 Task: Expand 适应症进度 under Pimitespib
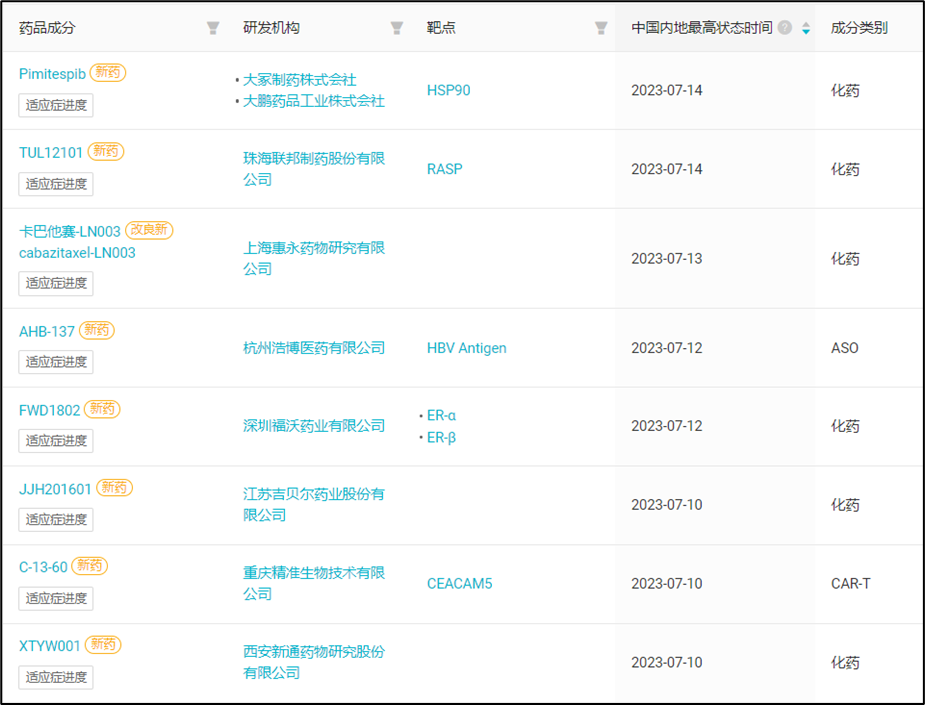pyautogui.click(x=56, y=105)
